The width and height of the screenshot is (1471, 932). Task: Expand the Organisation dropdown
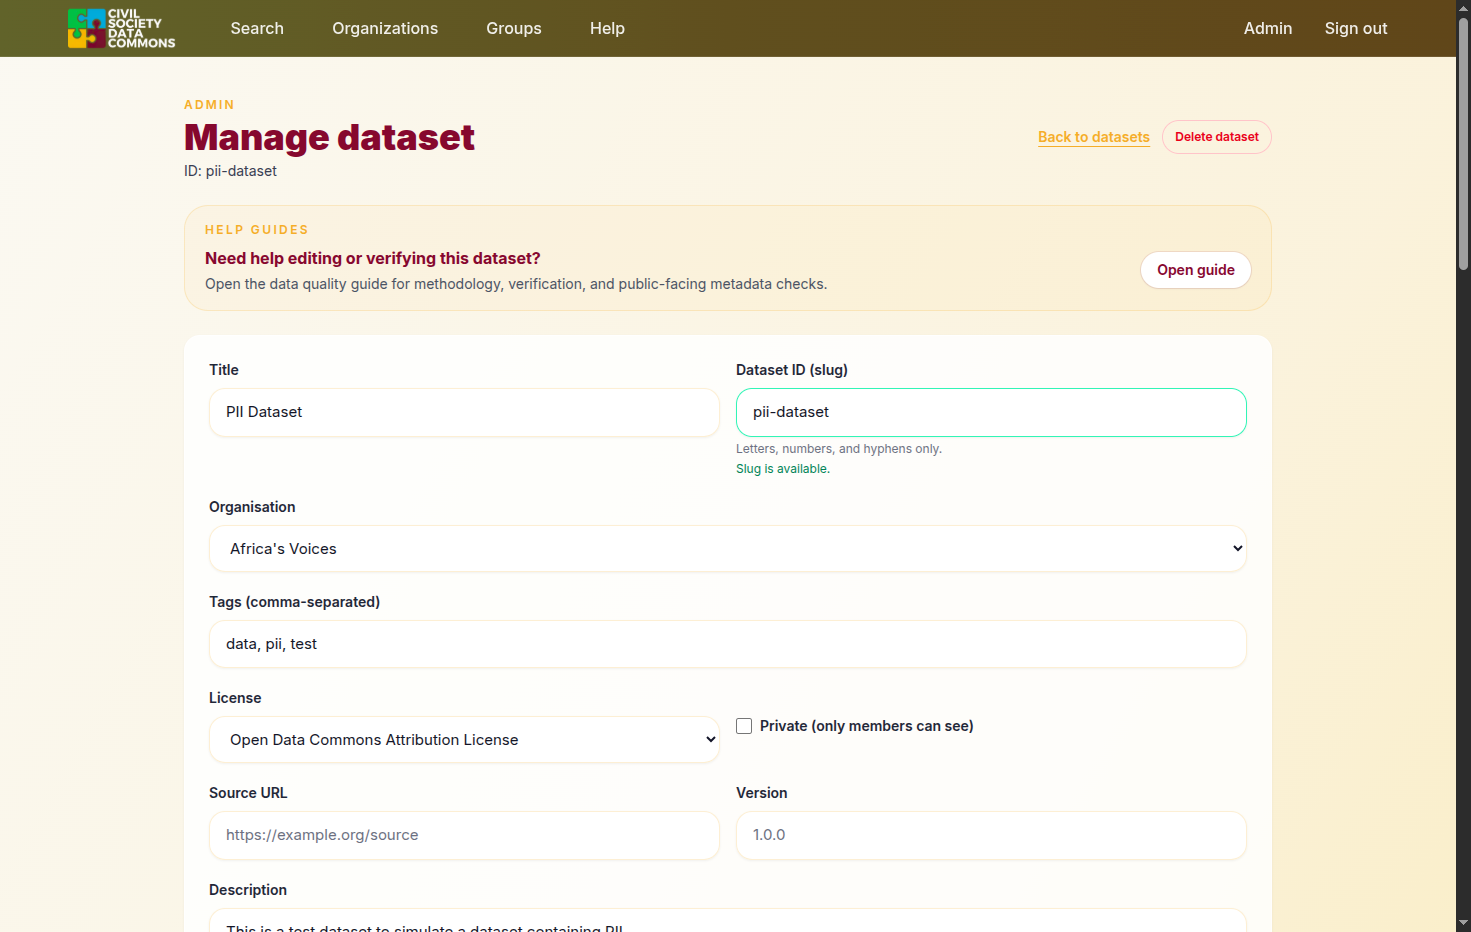pyautogui.click(x=728, y=549)
